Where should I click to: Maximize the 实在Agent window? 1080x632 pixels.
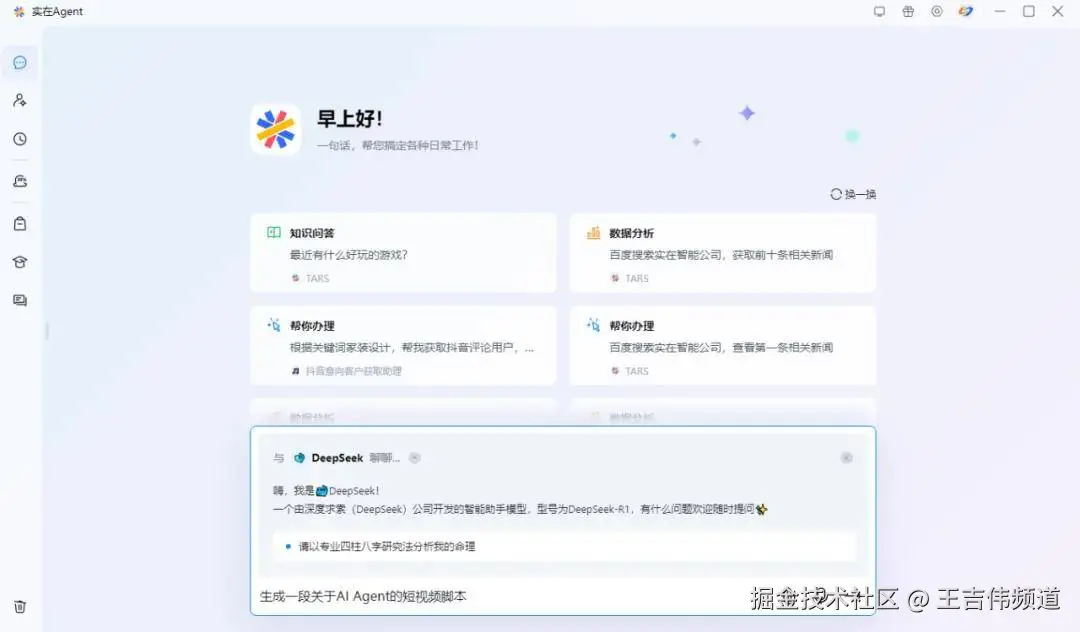coord(1028,11)
